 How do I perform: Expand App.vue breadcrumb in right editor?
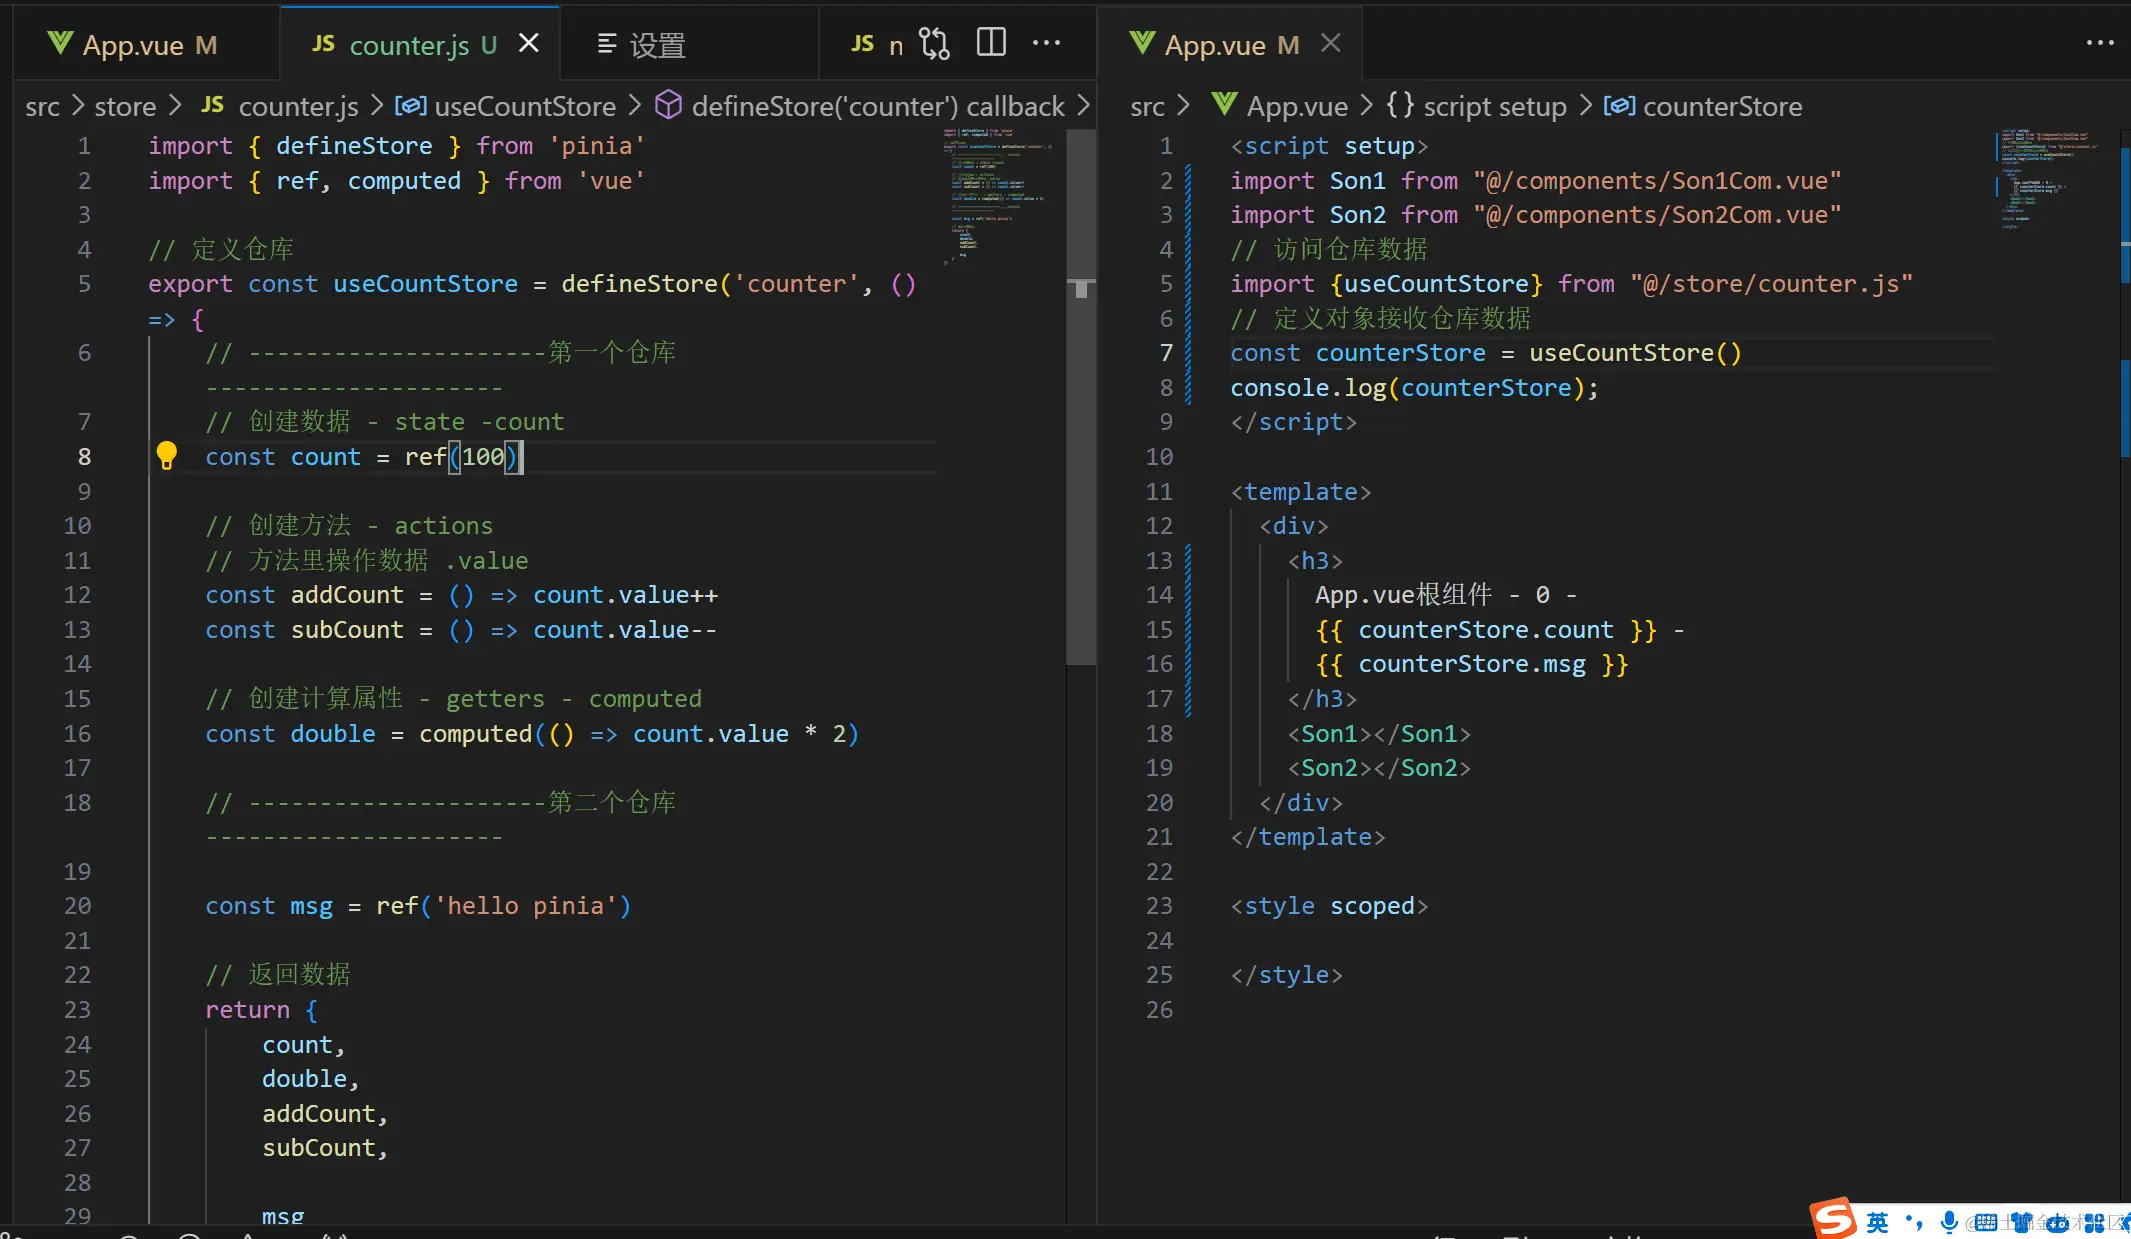tap(1279, 106)
